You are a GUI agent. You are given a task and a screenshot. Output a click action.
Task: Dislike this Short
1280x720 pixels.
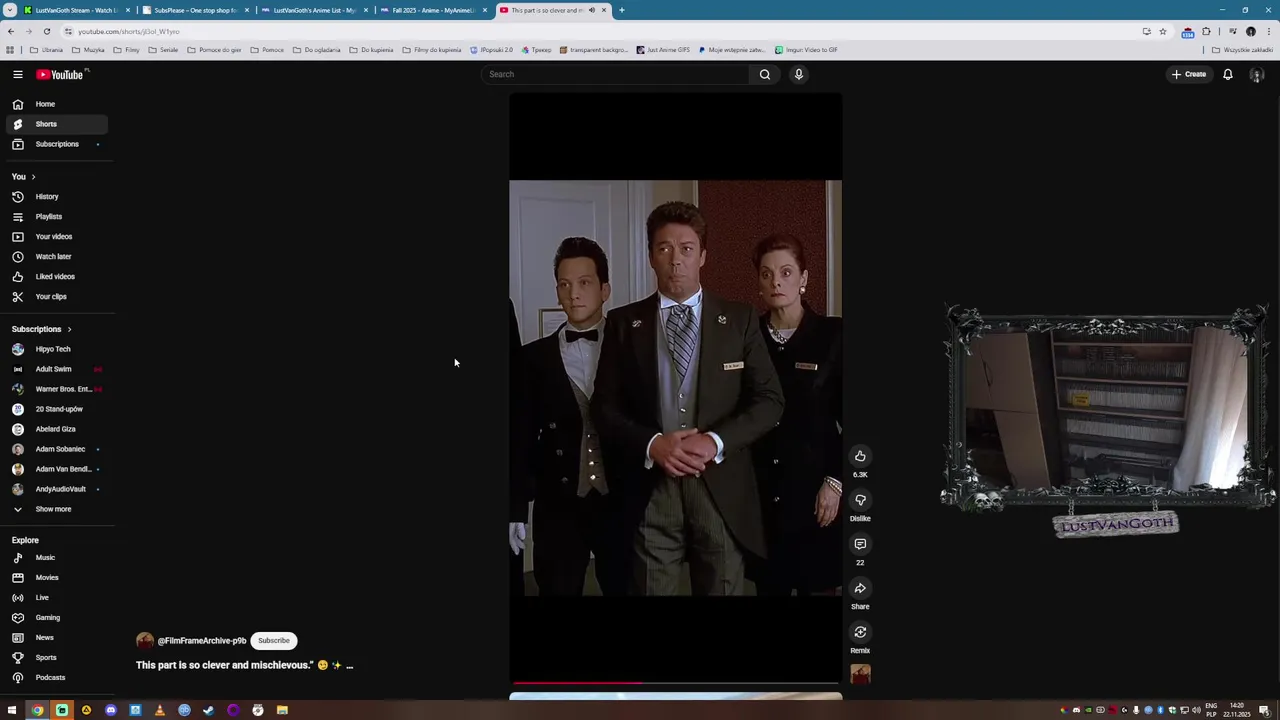860,500
